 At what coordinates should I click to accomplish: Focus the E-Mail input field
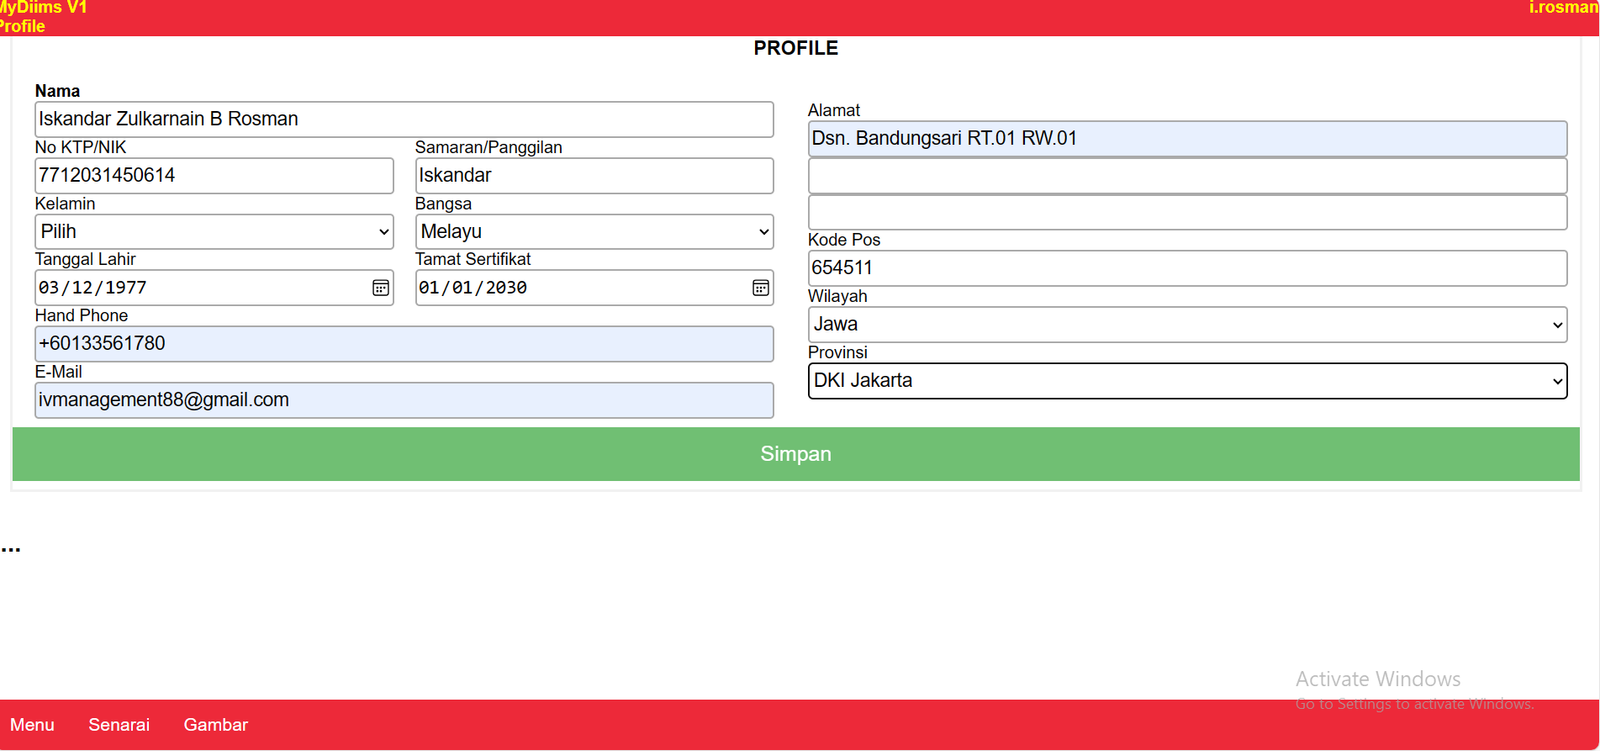coord(404,400)
